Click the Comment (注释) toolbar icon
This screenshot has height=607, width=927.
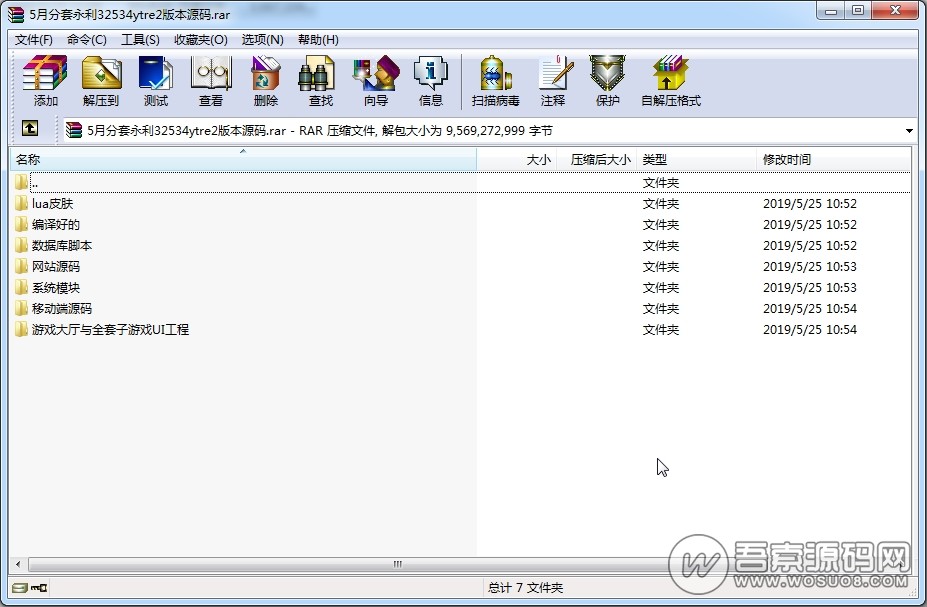pyautogui.click(x=553, y=80)
